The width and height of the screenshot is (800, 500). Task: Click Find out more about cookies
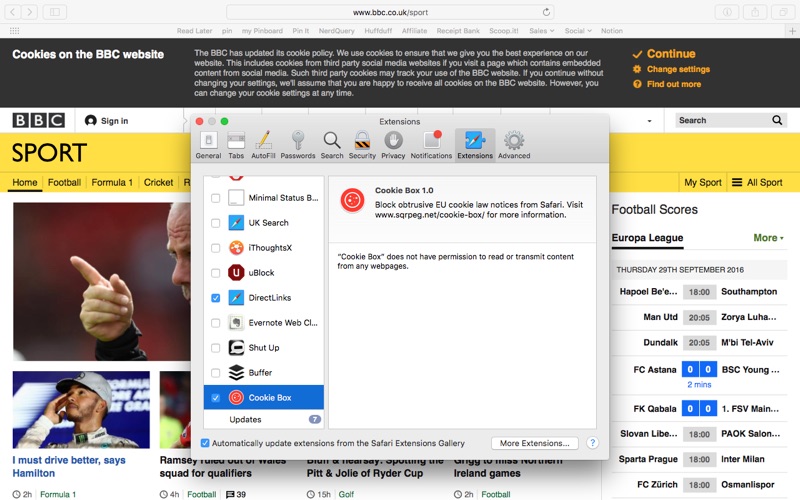tap(667, 84)
